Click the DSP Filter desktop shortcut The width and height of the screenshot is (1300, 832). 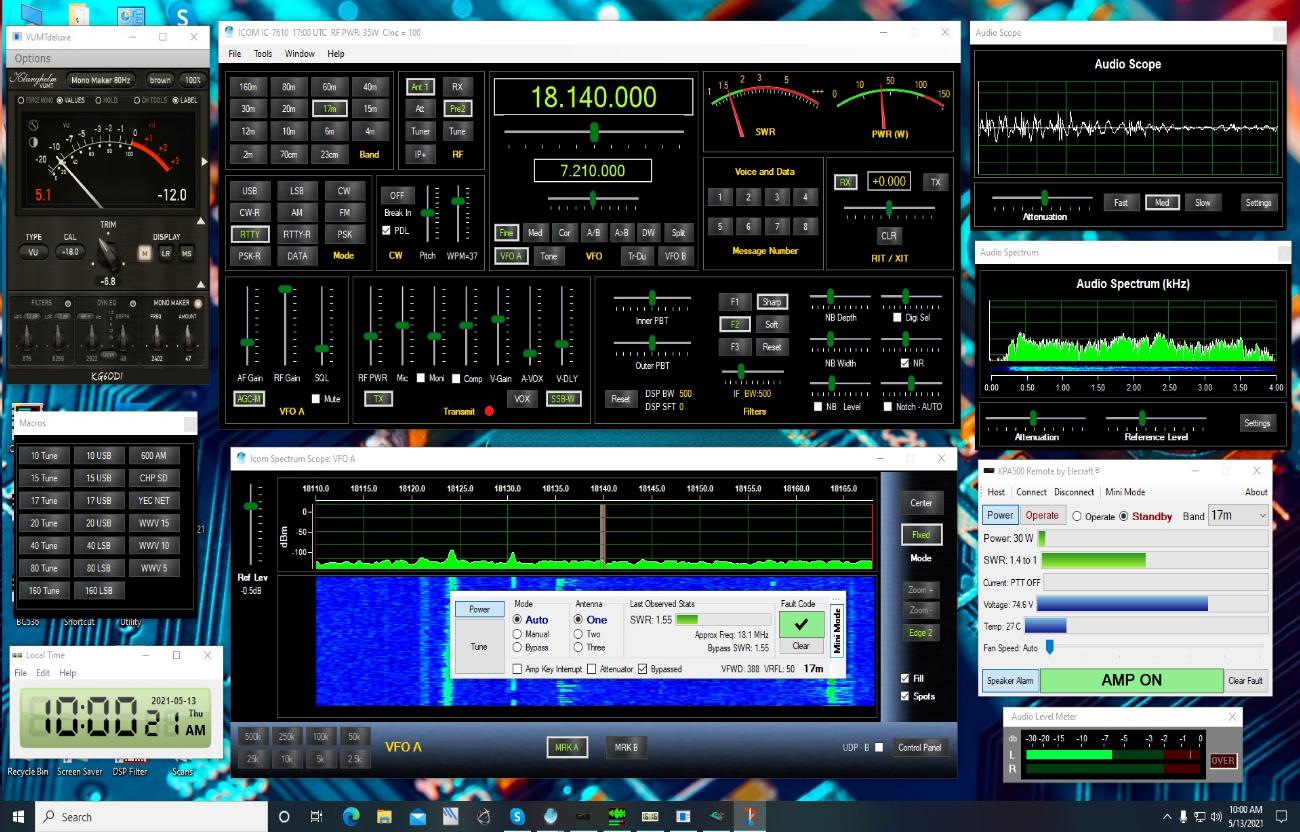click(130, 771)
